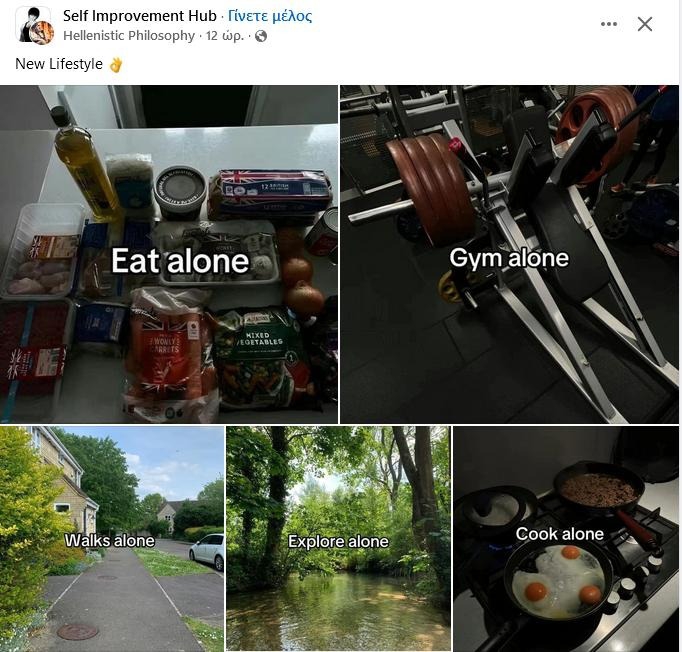
Task: Click the OK hand emoji in caption
Action: tap(116, 65)
